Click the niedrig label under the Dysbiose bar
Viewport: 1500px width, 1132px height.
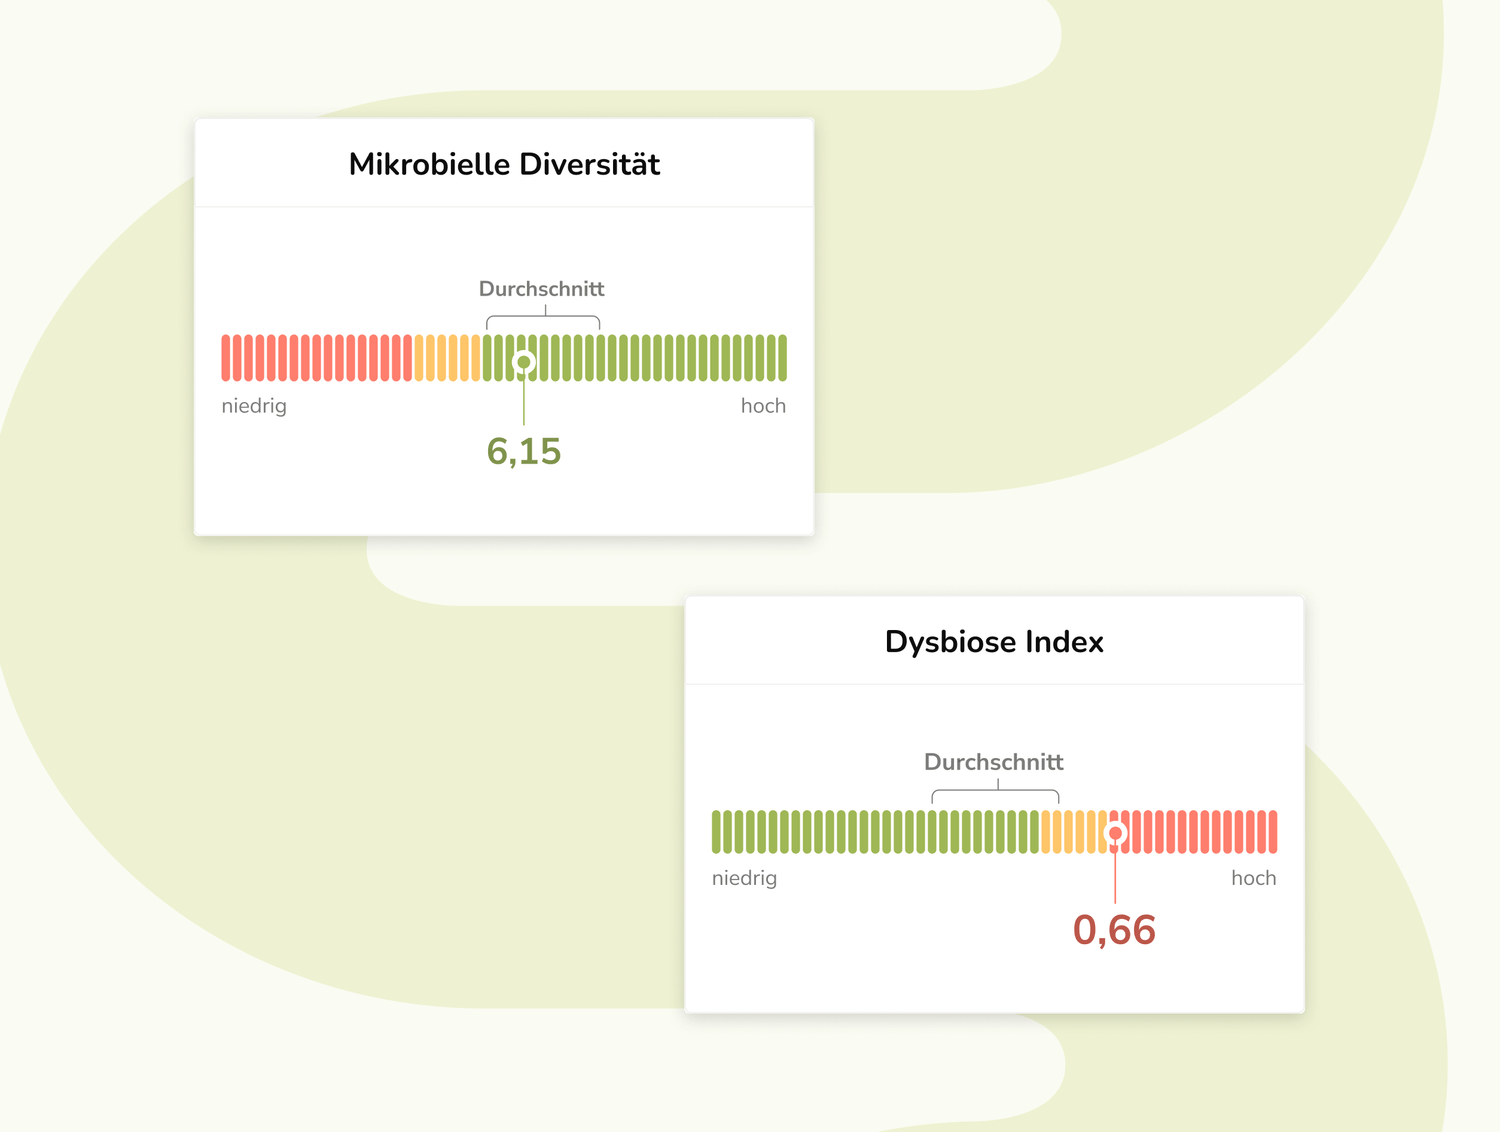click(x=744, y=878)
